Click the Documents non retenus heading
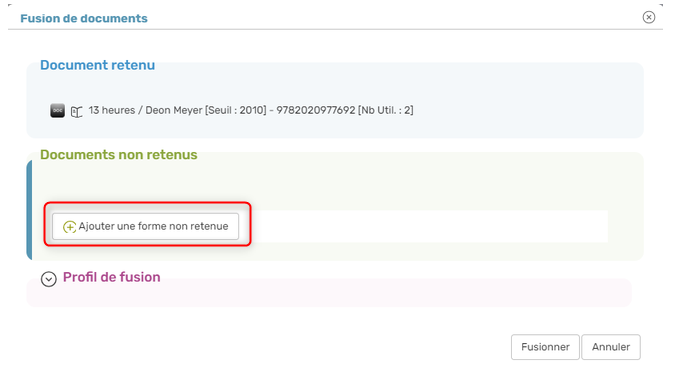Image resolution: width=697 pixels, height=368 pixels. tap(119, 155)
